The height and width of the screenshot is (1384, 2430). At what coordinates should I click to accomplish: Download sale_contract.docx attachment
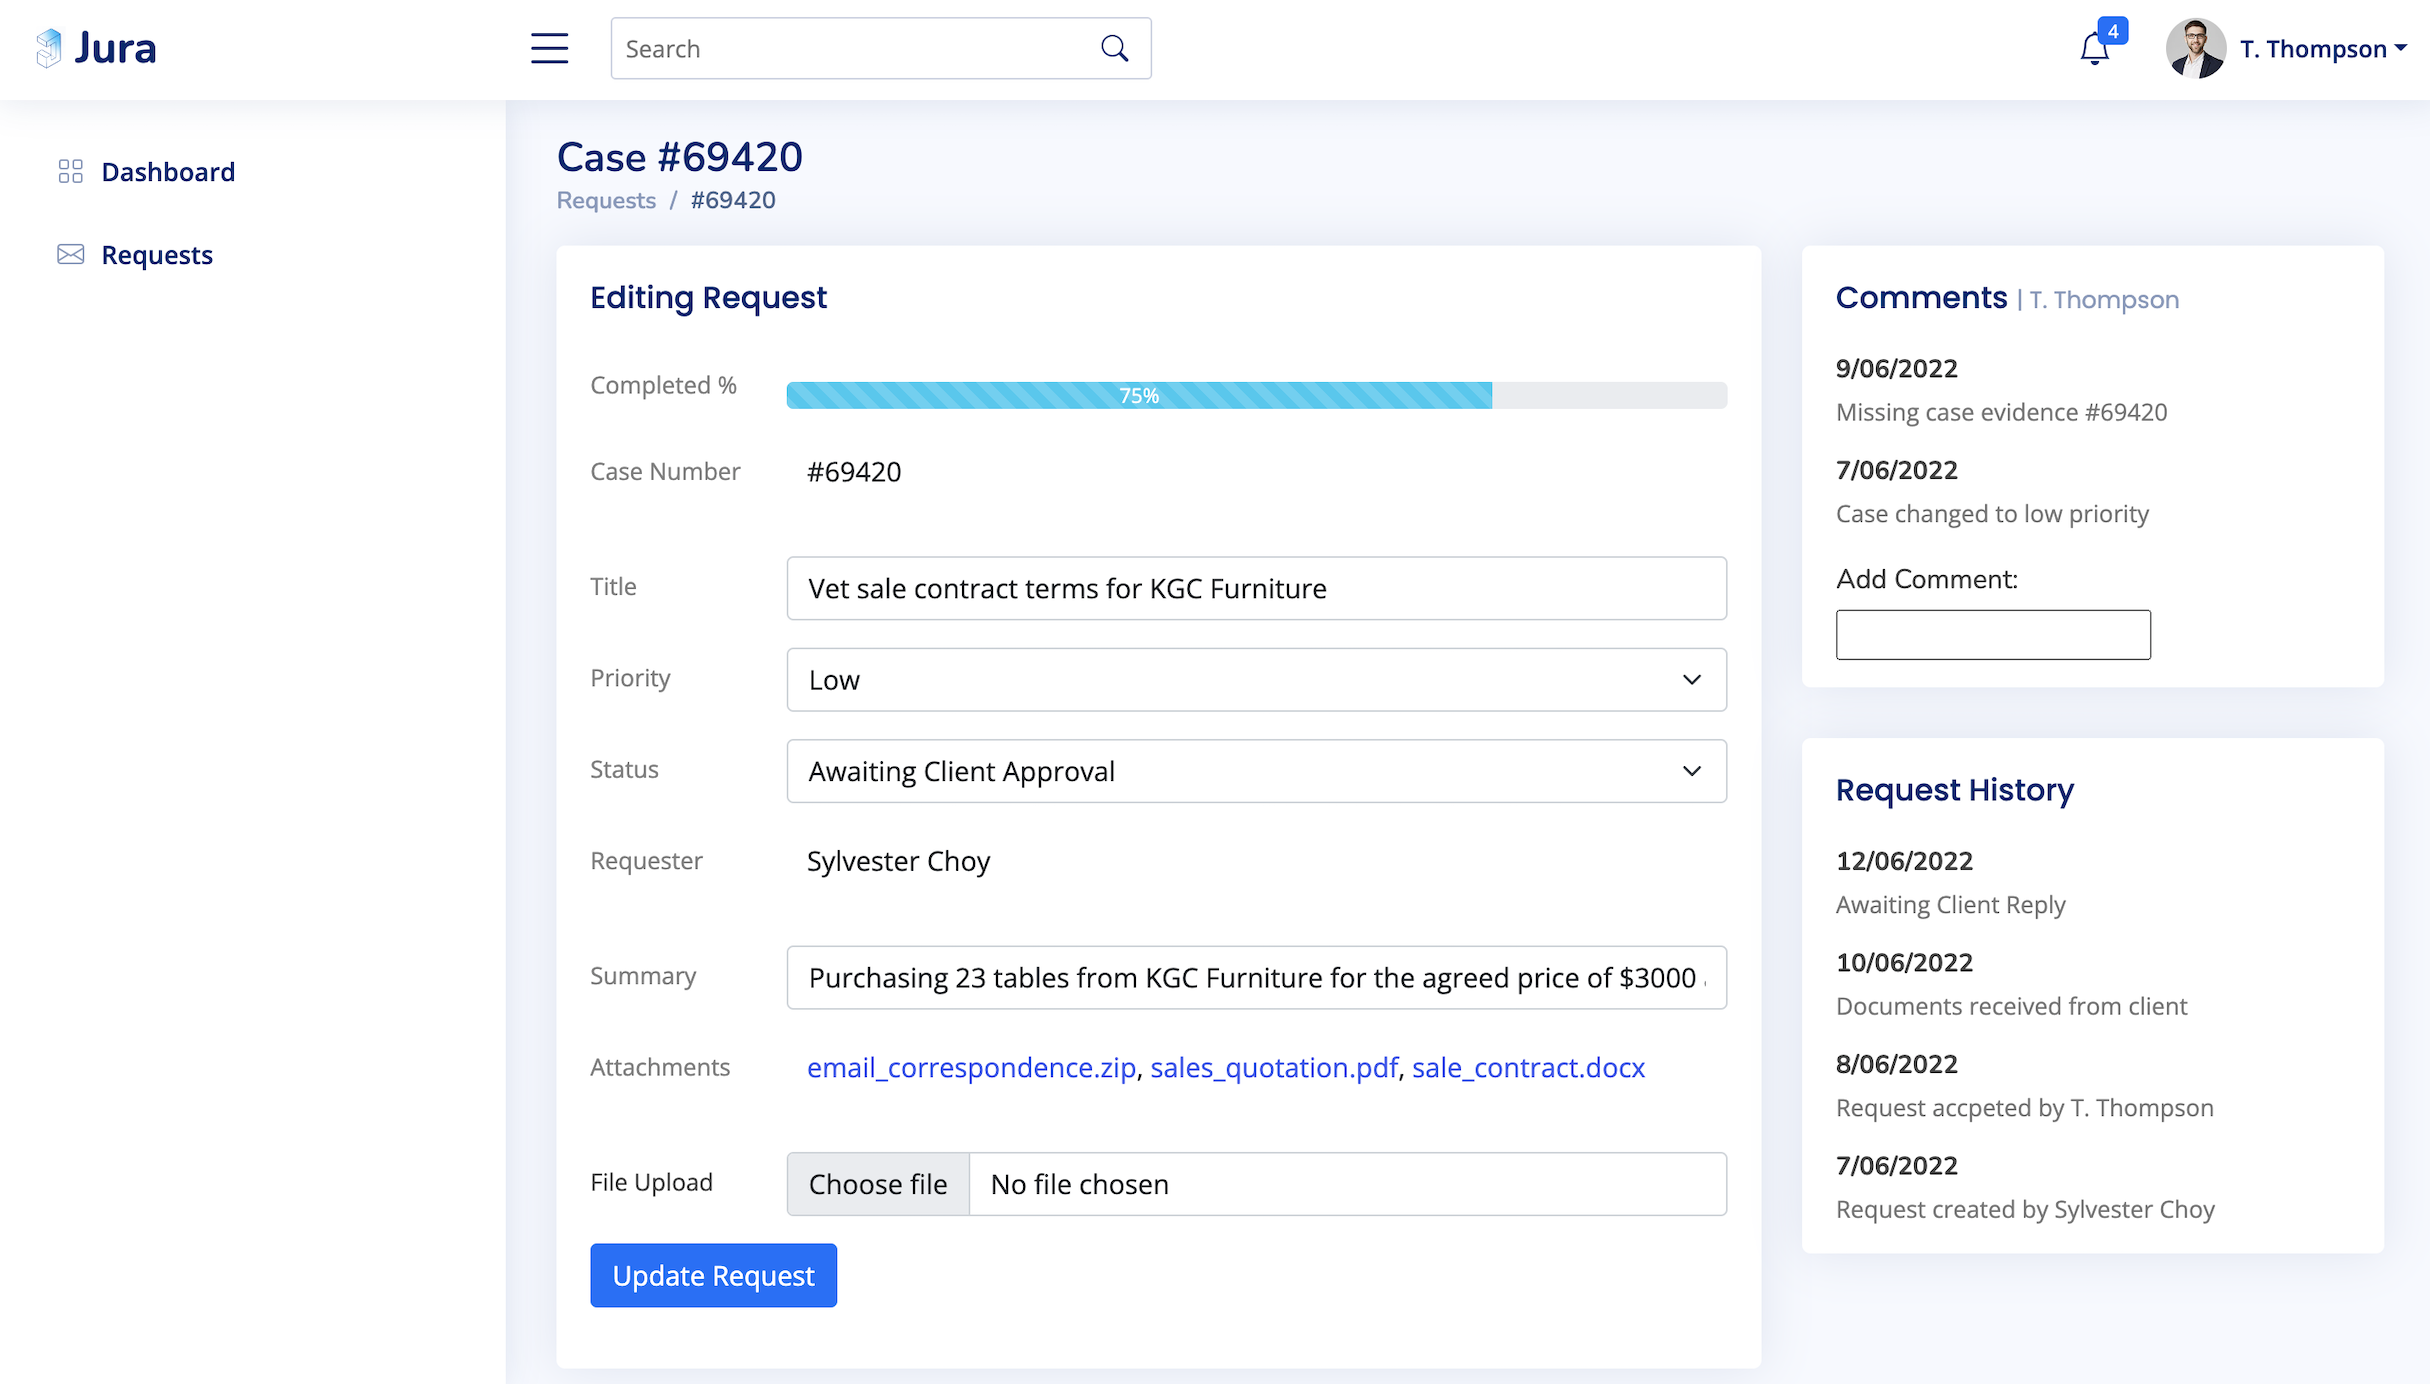[1527, 1068]
